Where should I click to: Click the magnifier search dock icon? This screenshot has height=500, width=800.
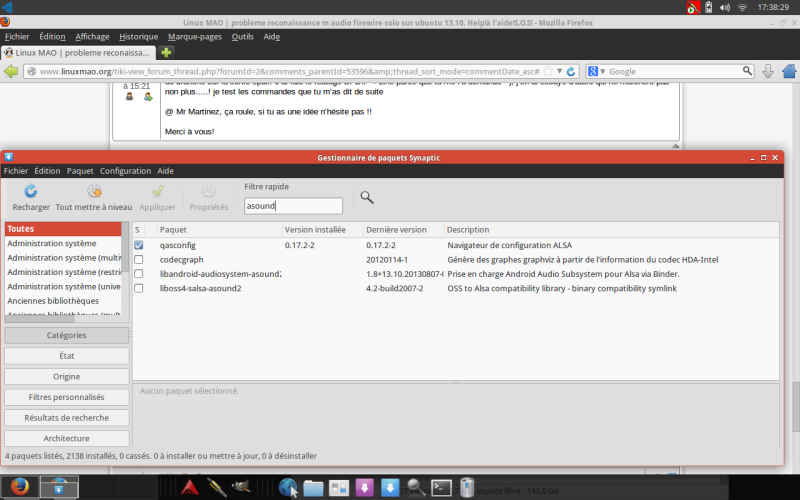tap(416, 487)
